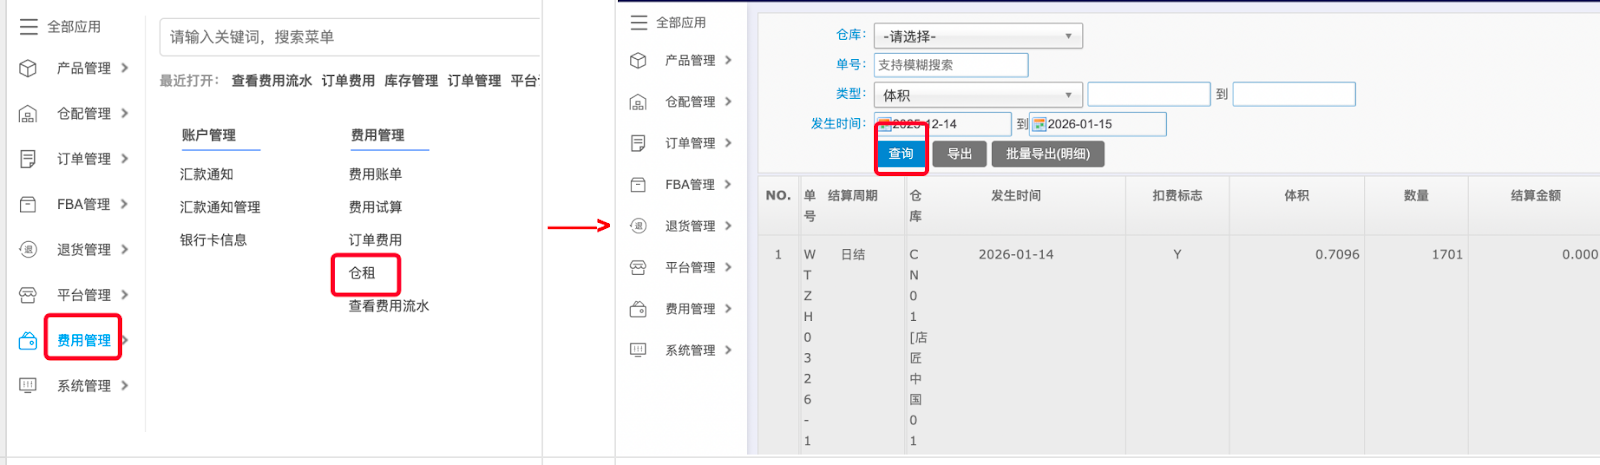The image size is (1600, 465).
Task: Select 仓租 under 费用管理 menu
Action: pos(362,273)
